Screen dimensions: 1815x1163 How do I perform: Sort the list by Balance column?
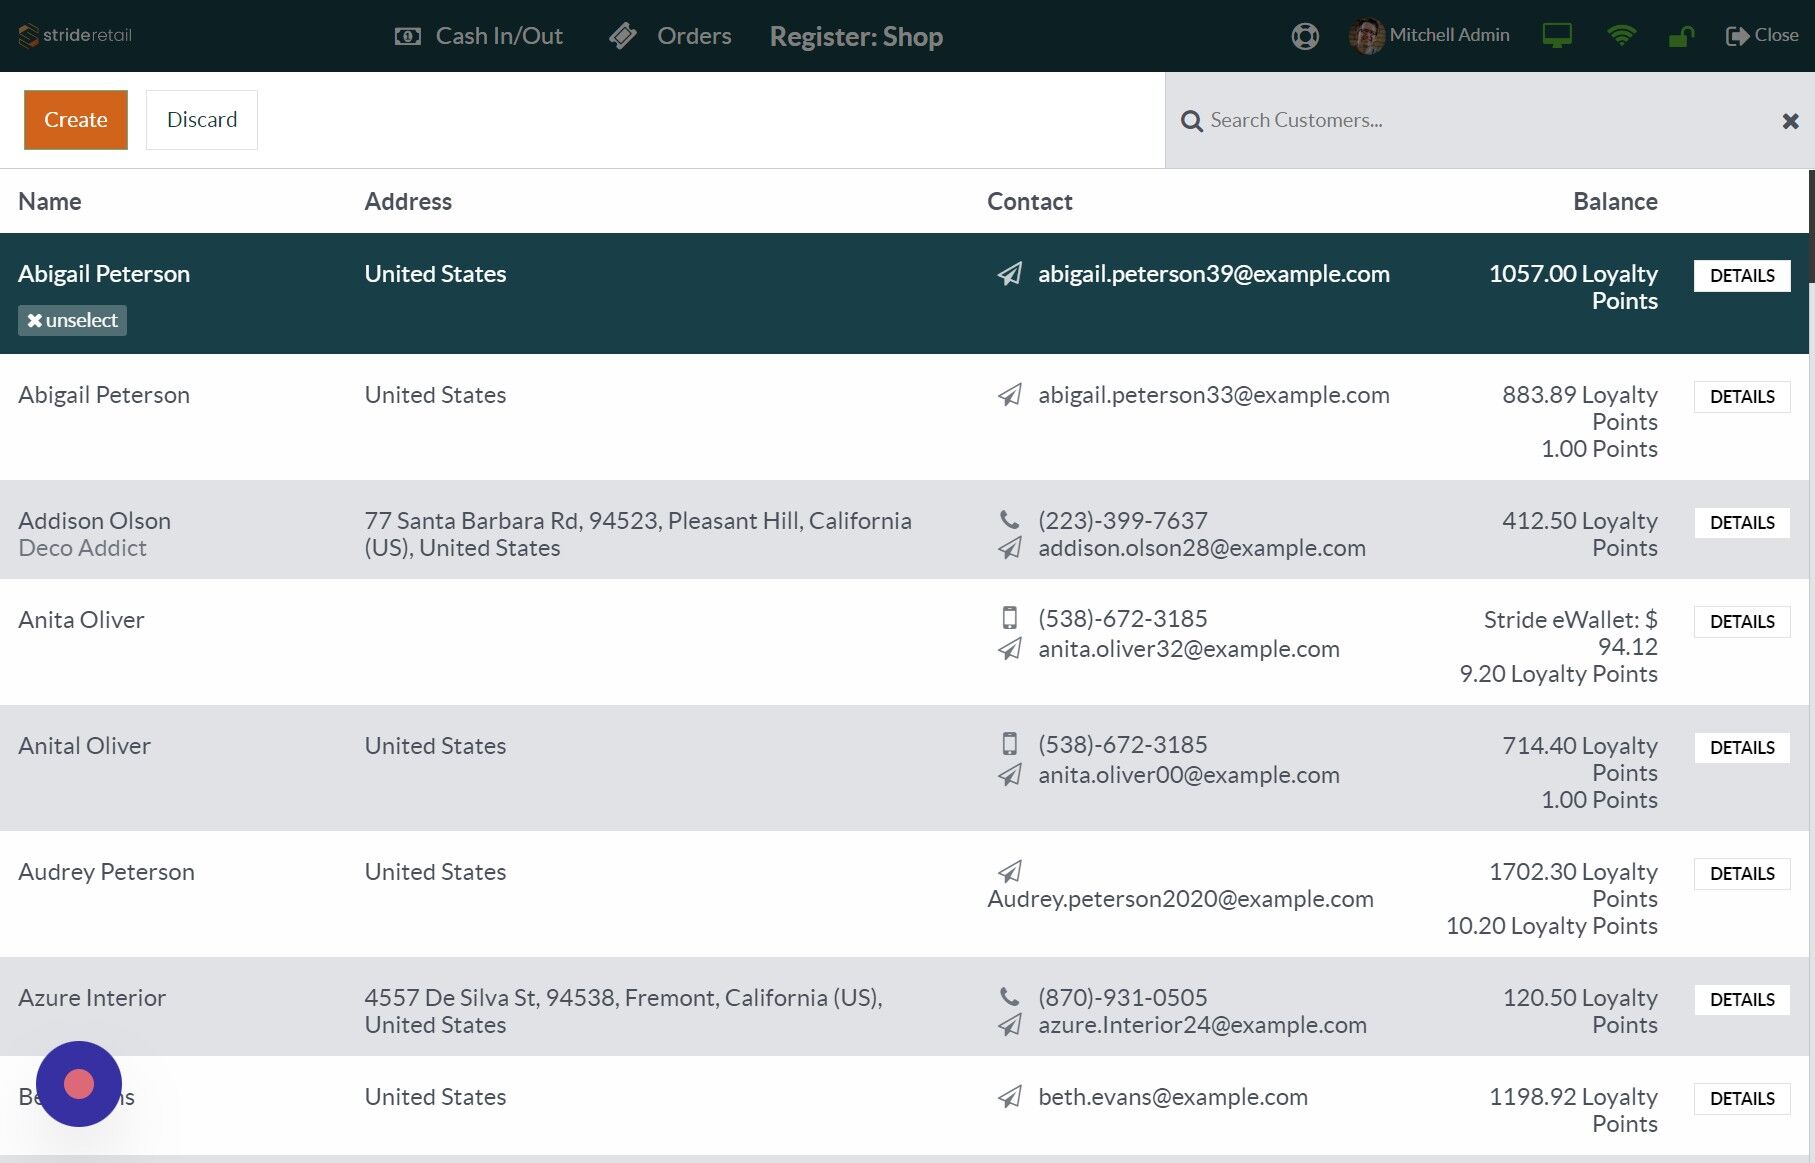(x=1615, y=201)
